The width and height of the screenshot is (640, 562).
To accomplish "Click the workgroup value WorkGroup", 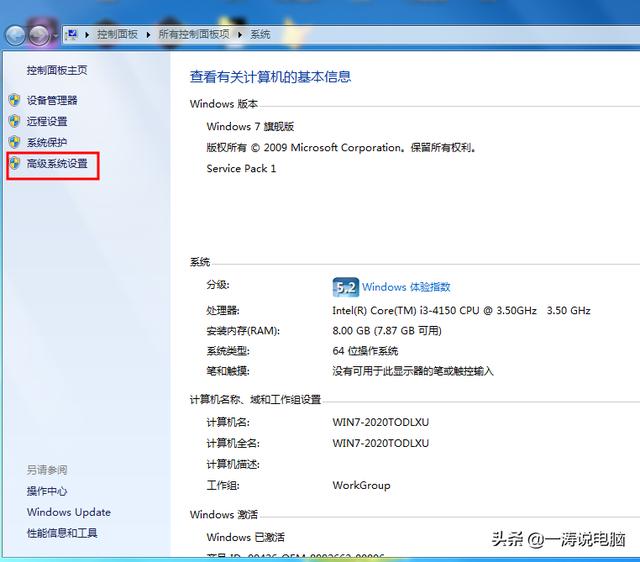I will point(361,485).
